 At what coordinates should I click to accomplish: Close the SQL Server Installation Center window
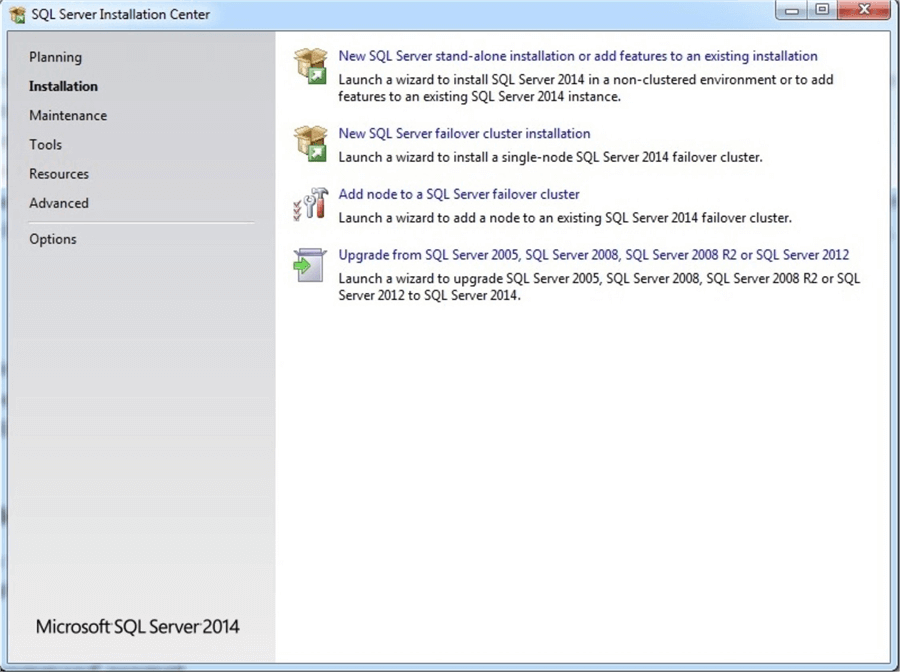coord(863,10)
